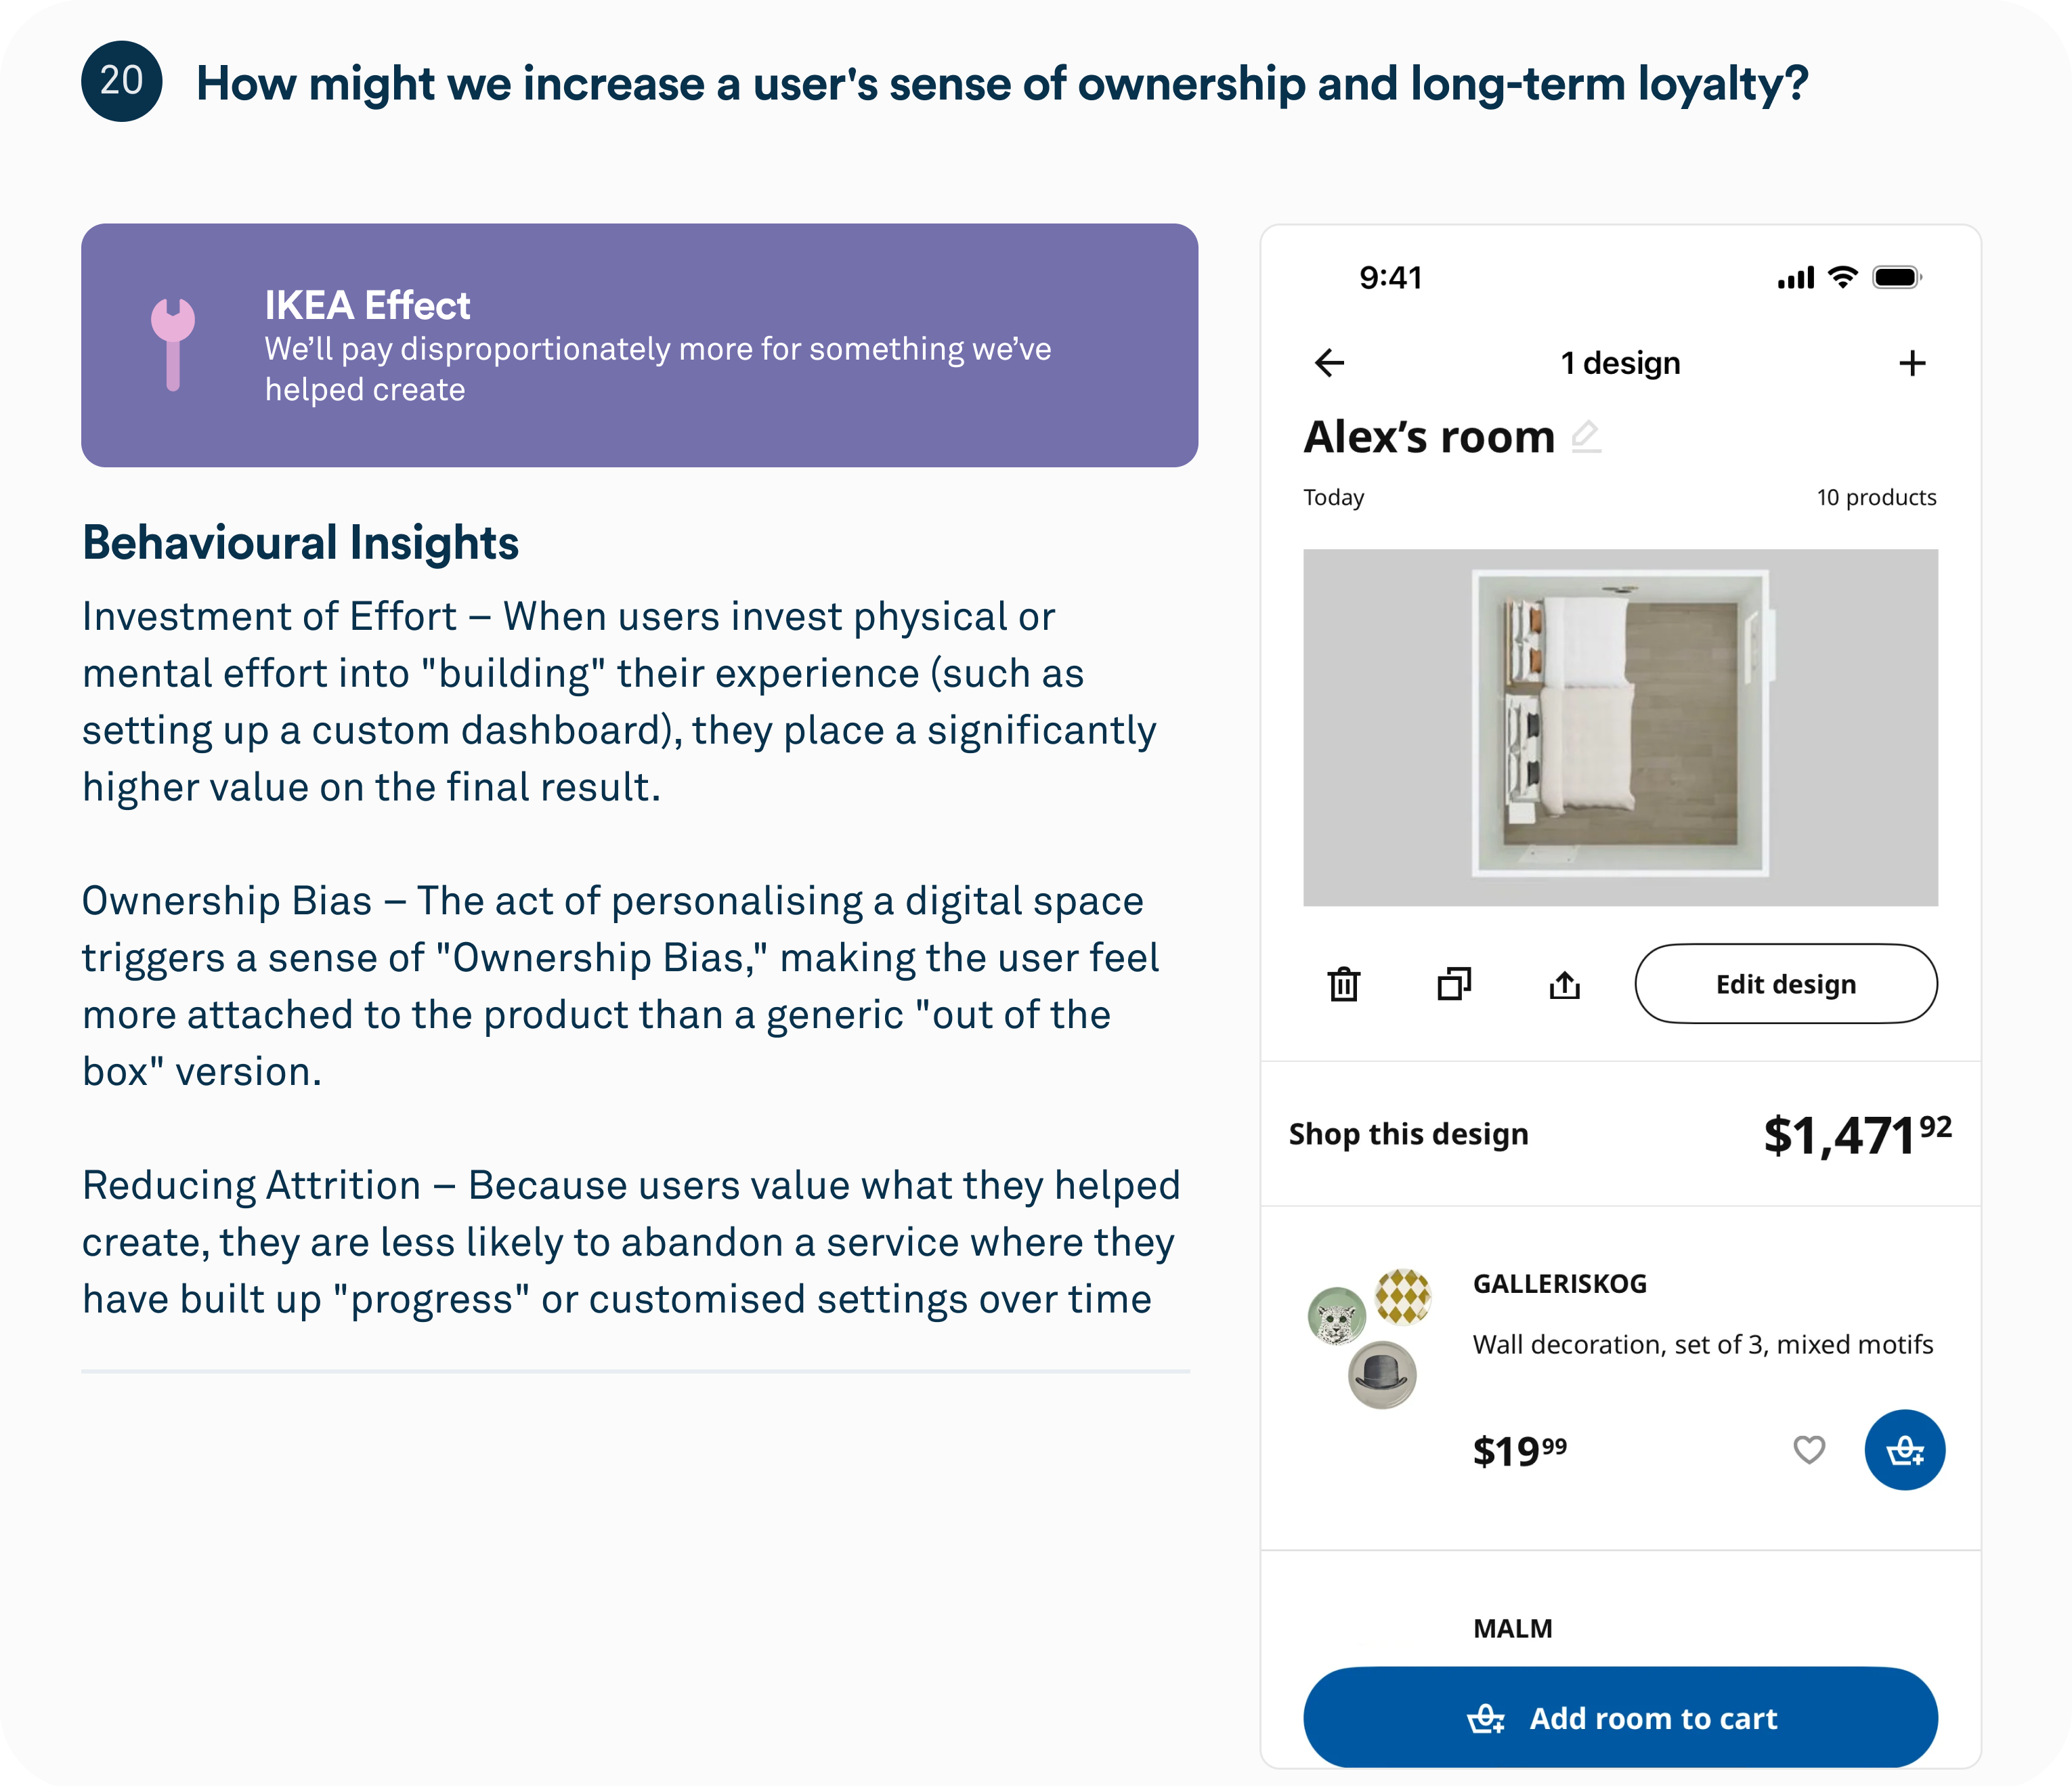This screenshot has width=2072, height=1790.
Task: Duplicate the design using copy icon
Action: click(x=1454, y=985)
